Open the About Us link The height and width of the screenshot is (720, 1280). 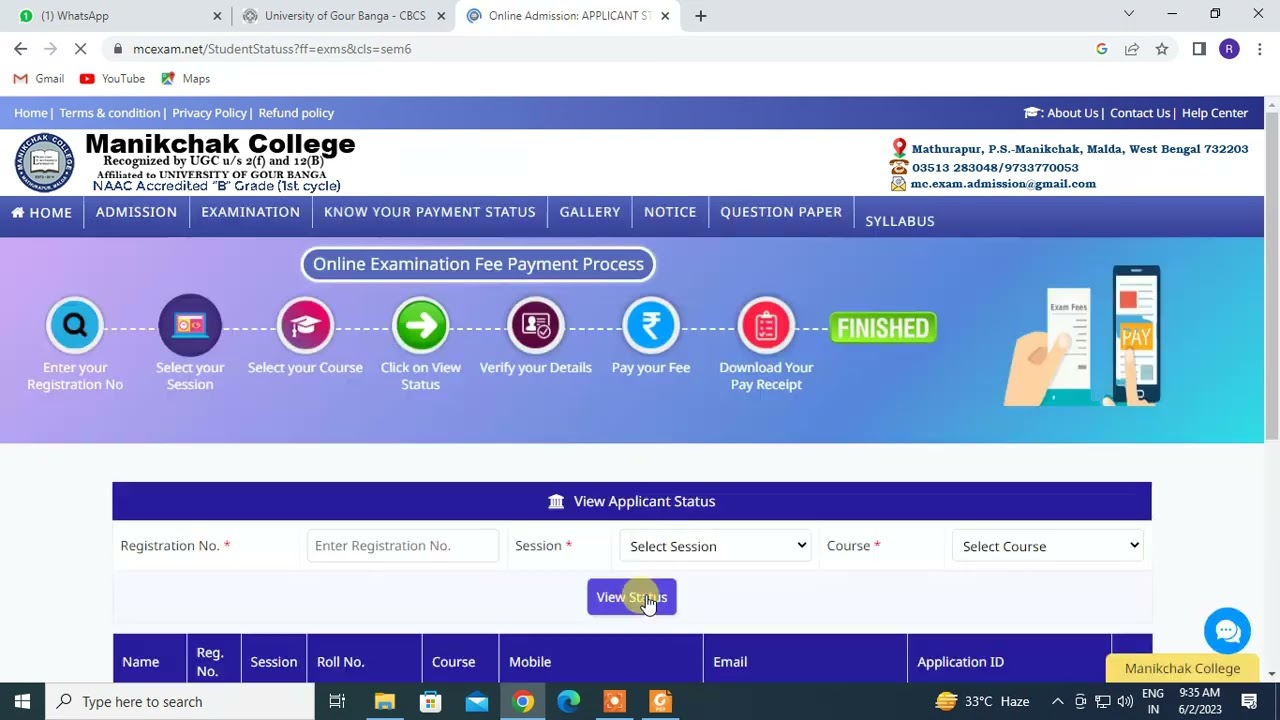point(1073,113)
